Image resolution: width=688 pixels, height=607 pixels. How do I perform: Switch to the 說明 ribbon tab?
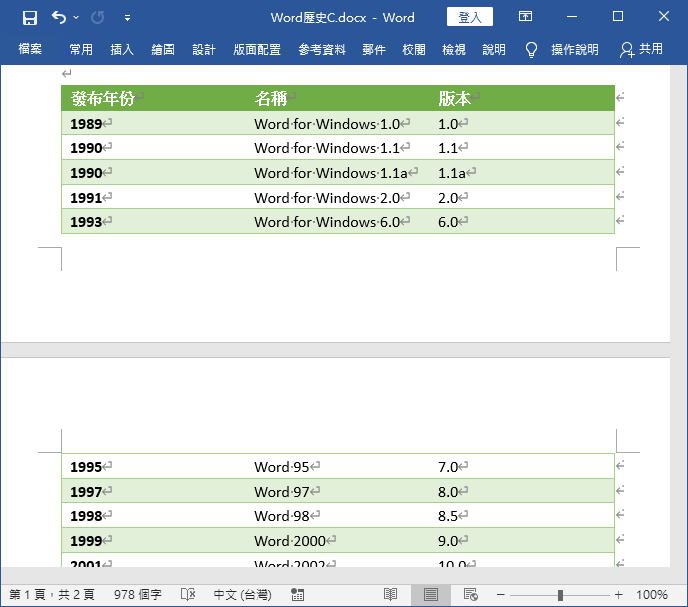pyautogui.click(x=494, y=49)
